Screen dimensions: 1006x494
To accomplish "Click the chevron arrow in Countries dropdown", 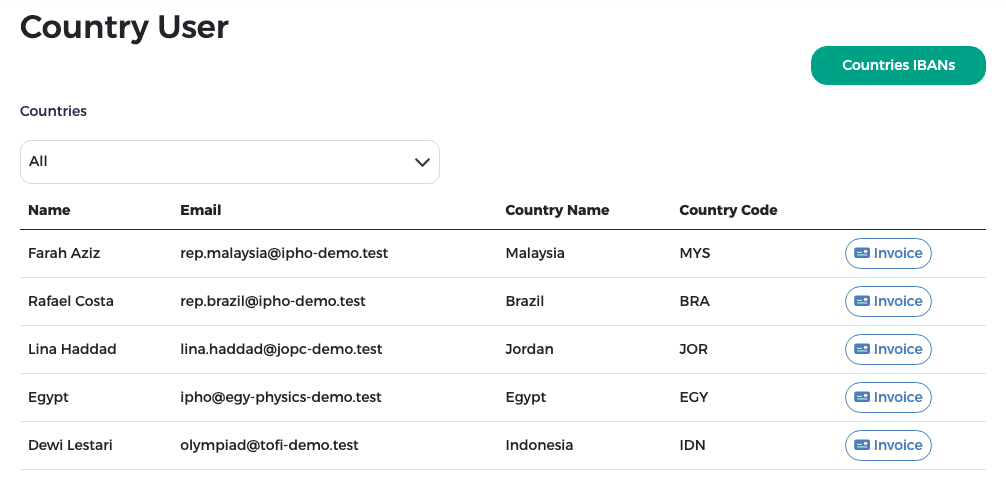I will point(422,162).
